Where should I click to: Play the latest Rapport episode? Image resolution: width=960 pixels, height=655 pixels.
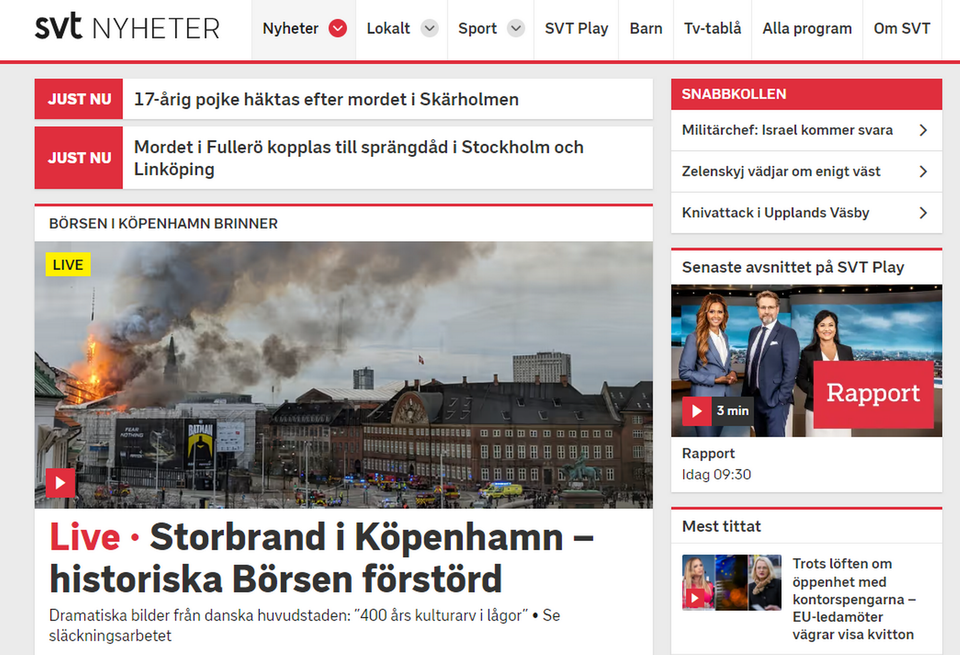pos(697,411)
